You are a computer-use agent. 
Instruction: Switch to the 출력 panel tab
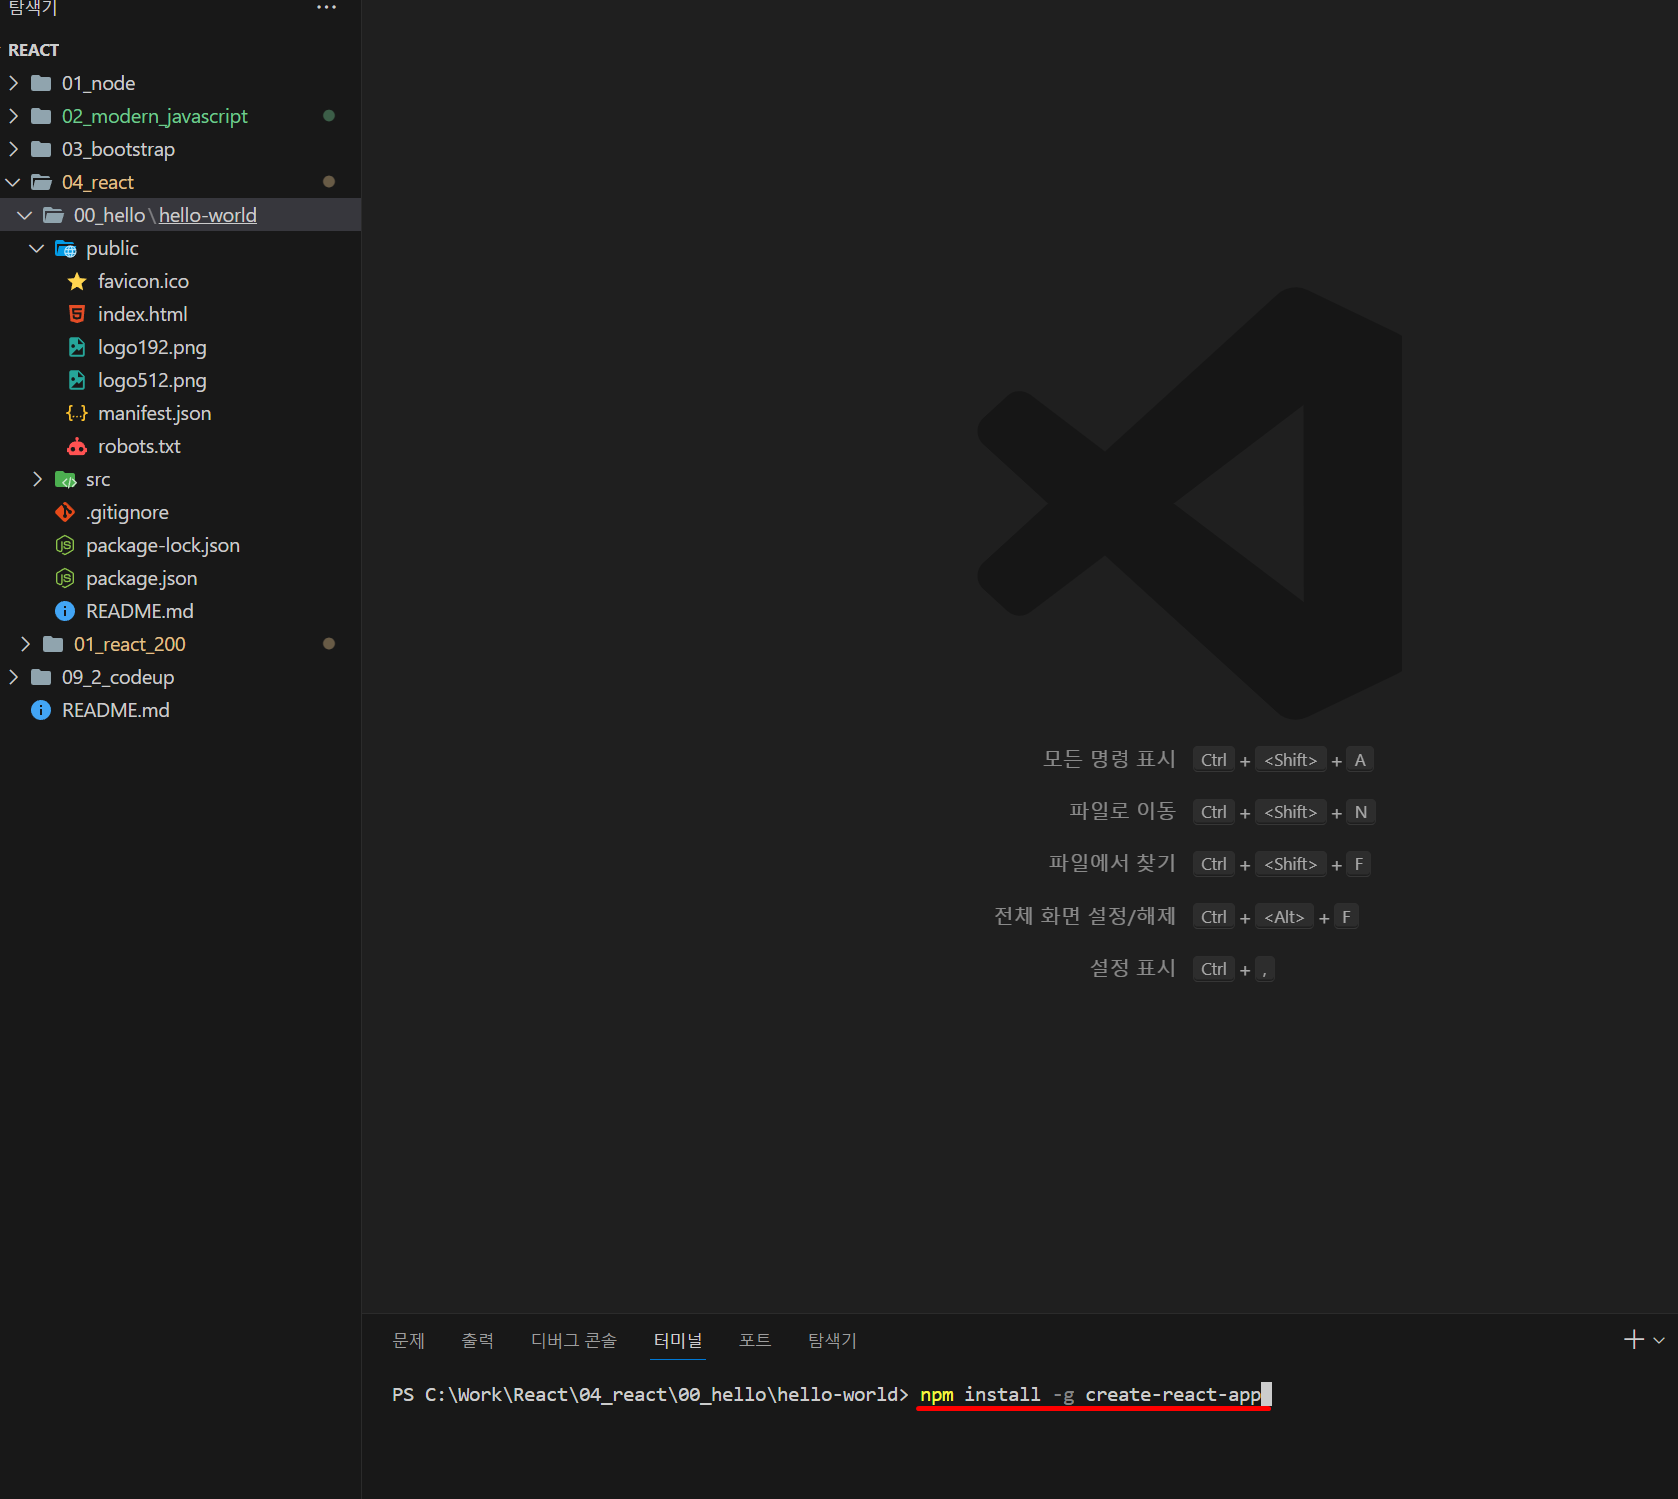click(x=478, y=1340)
